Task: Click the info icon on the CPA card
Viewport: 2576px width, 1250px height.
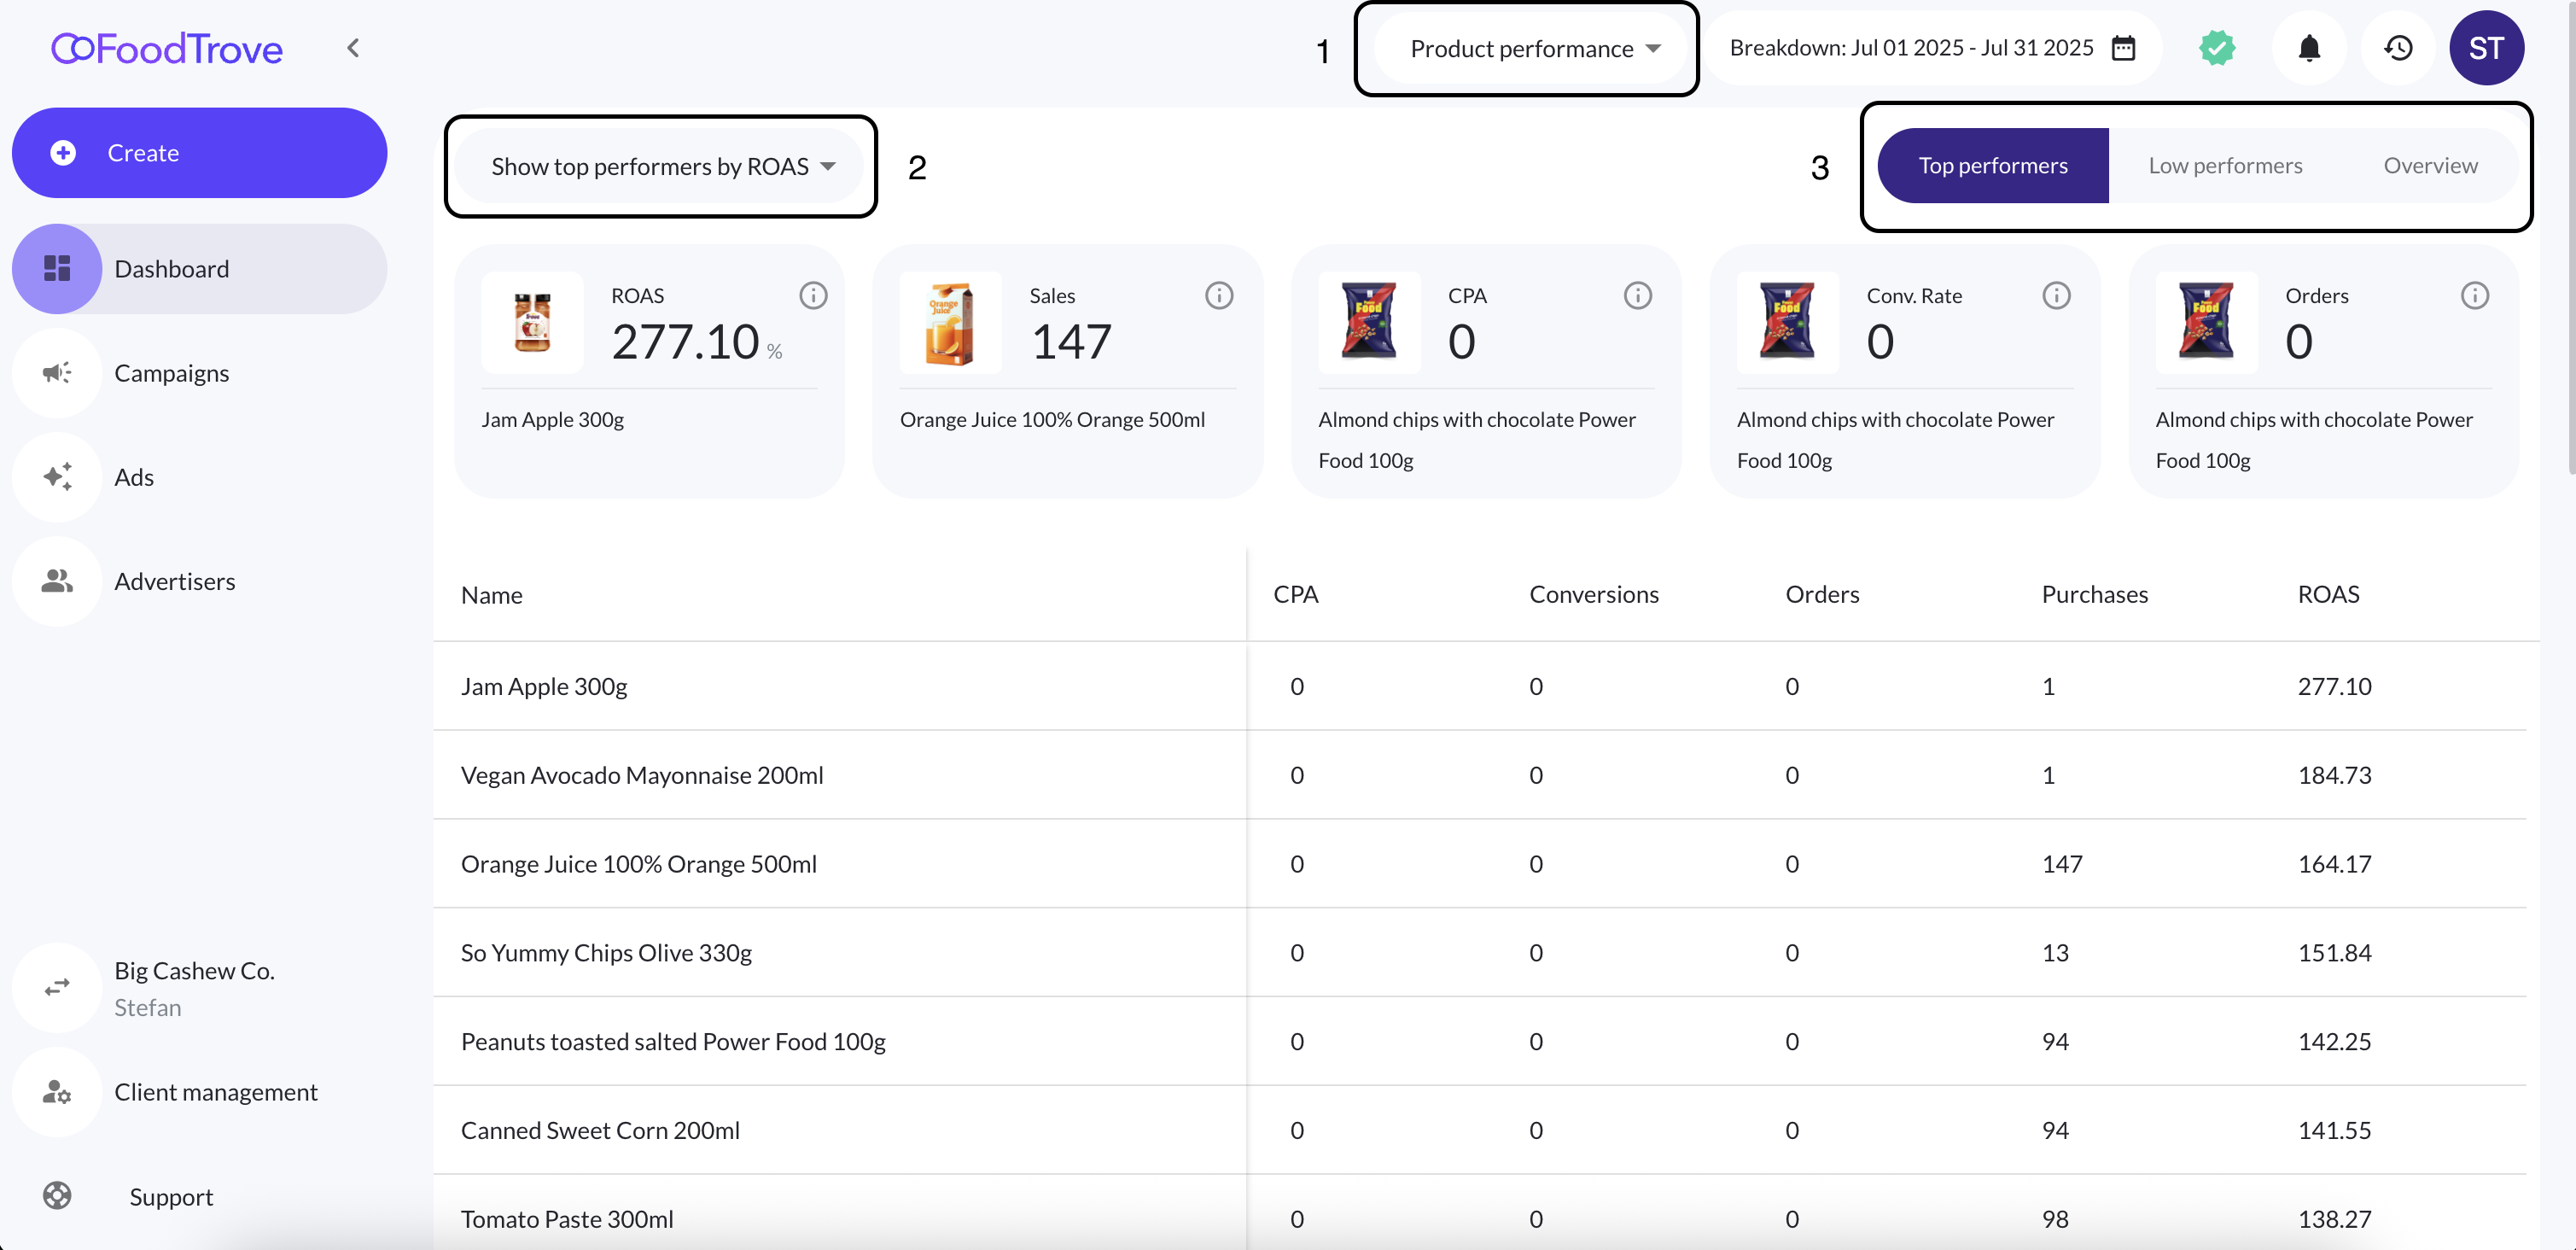Action: [1637, 295]
